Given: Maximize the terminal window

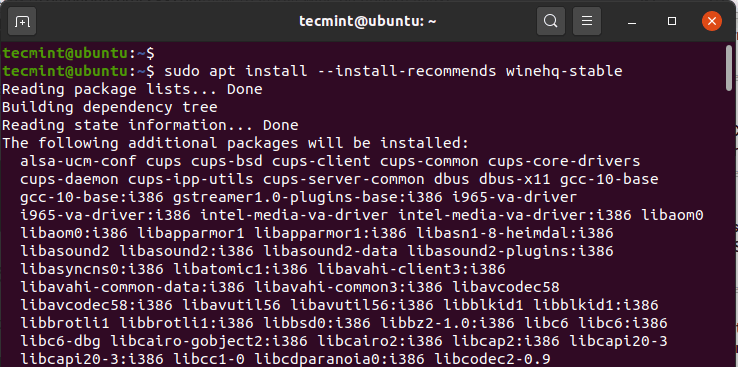Looking at the screenshot, I should [x=672, y=21].
